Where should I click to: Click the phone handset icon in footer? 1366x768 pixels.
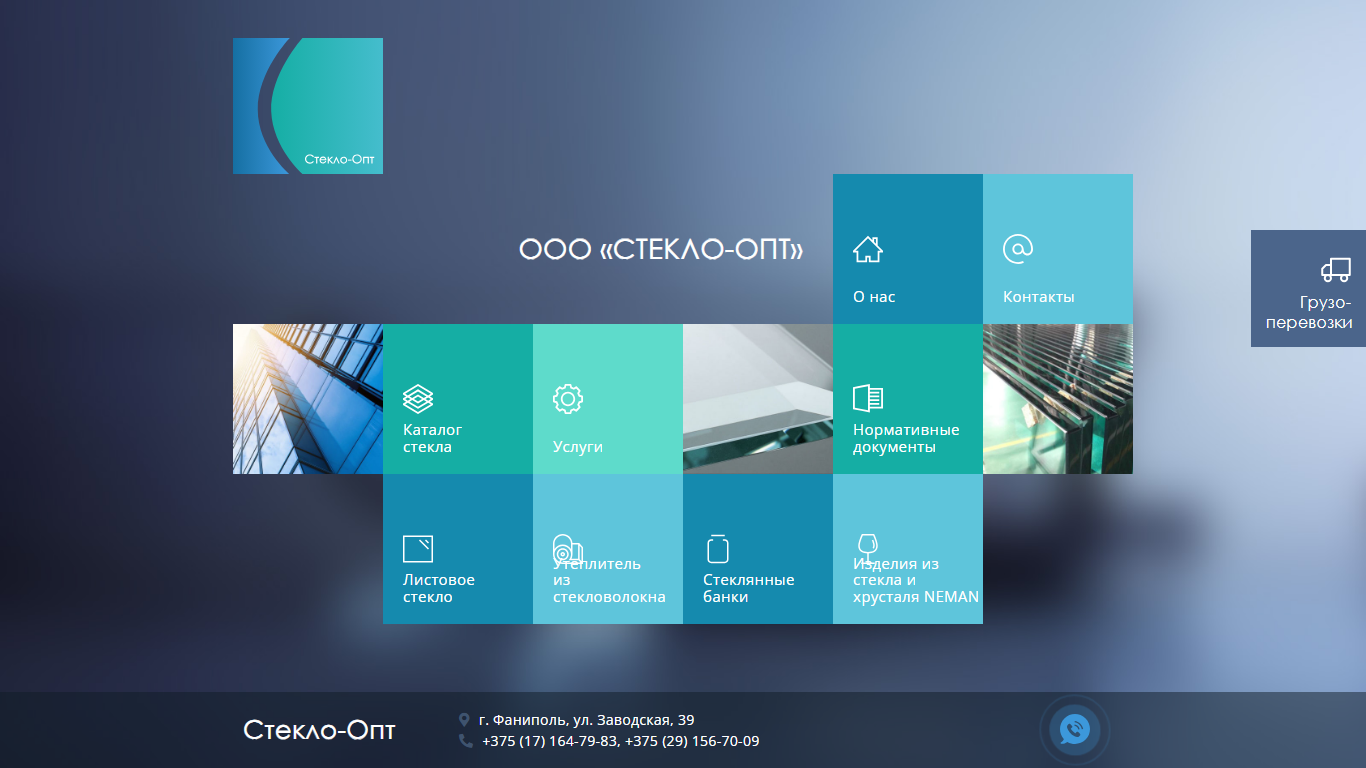[x=465, y=741]
